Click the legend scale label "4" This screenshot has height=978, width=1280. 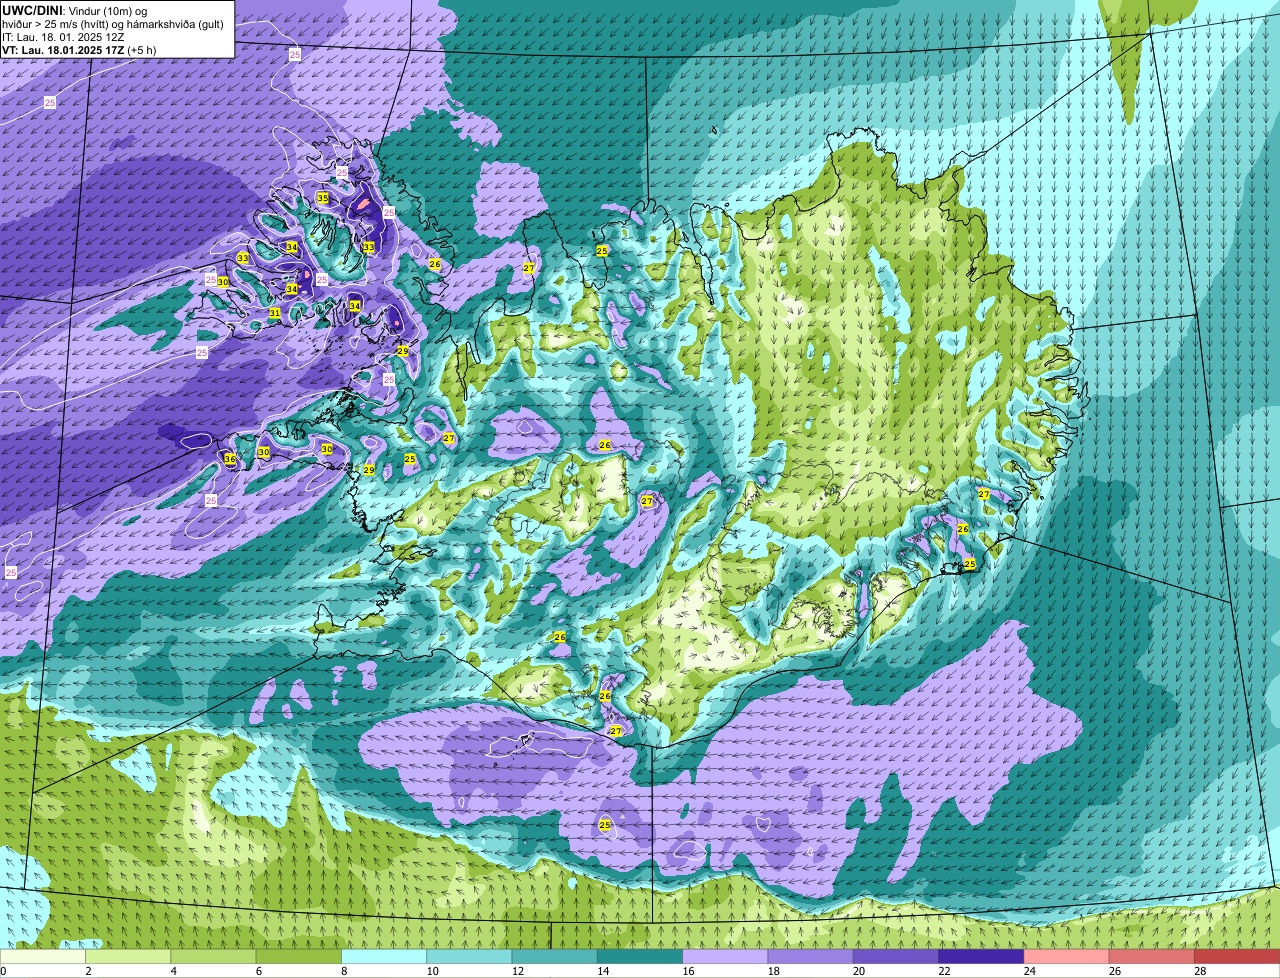pos(173,971)
